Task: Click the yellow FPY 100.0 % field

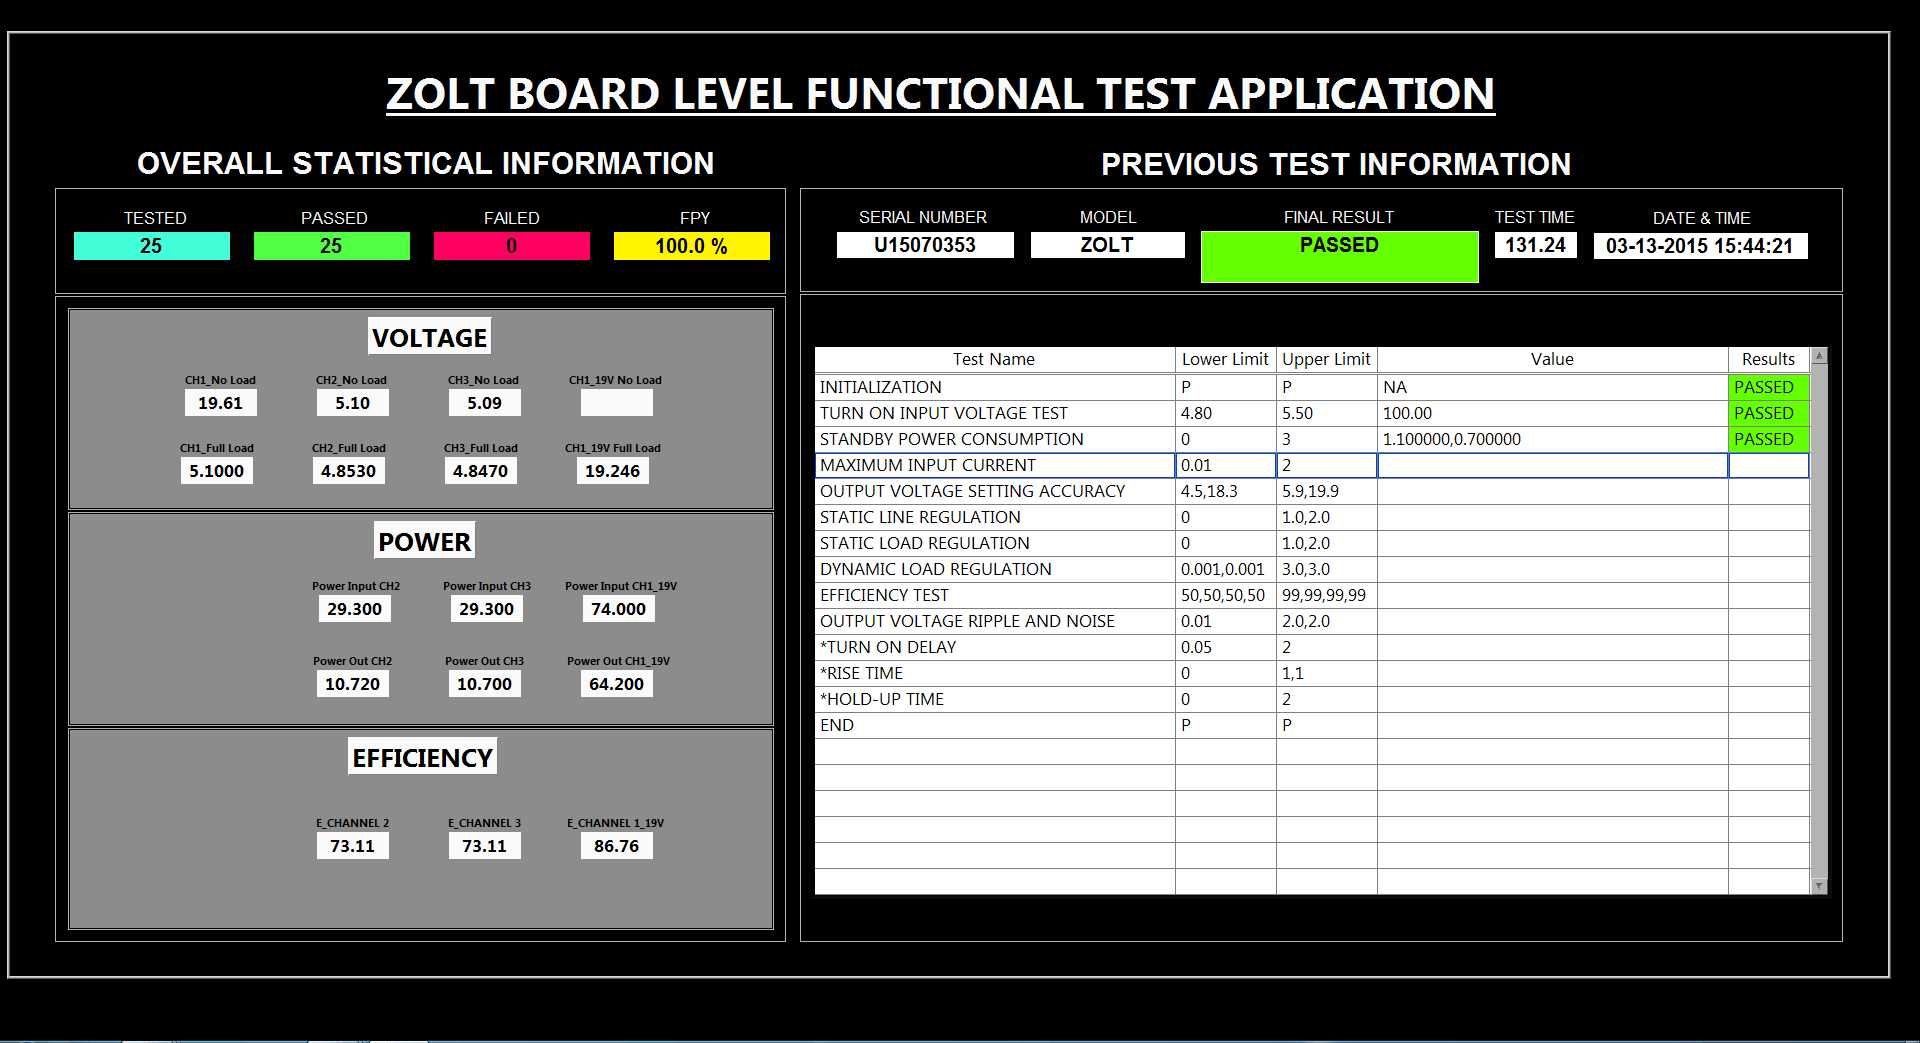Action: click(692, 246)
